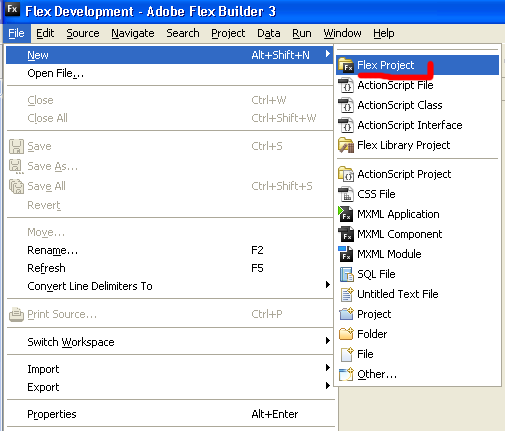Click the Ctrl+W shortcut text

point(269,100)
